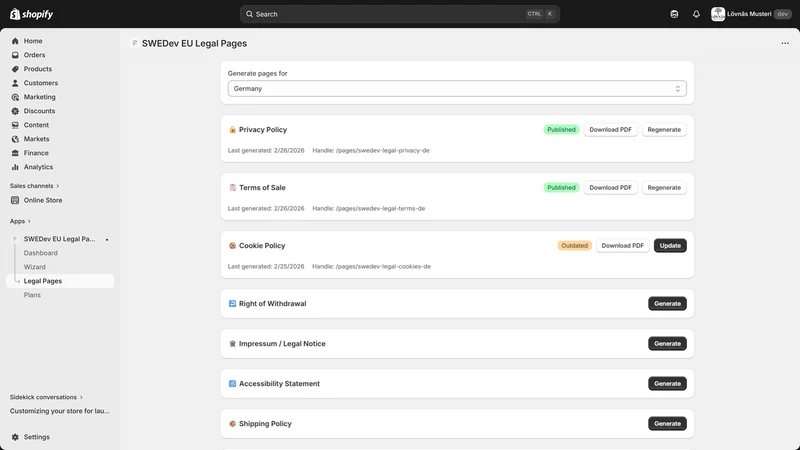Click the Products tag icon
Image resolution: width=800 pixels, height=450 pixels.
[x=15, y=69]
